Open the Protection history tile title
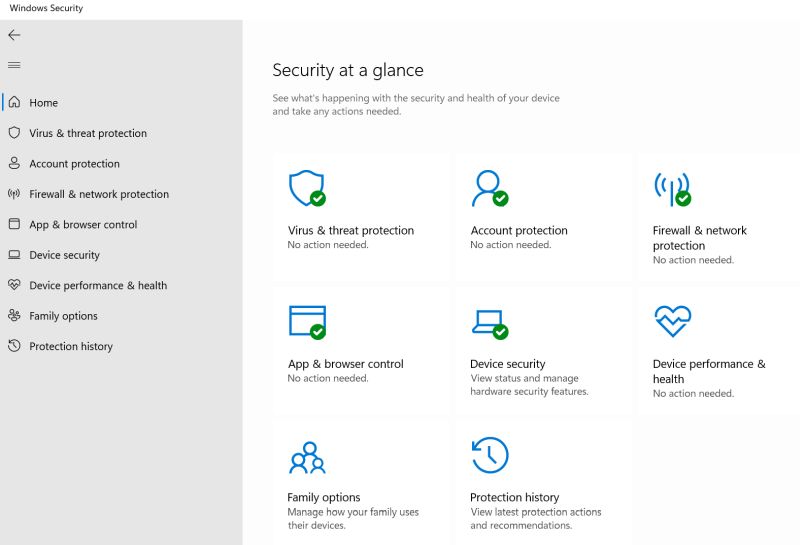 (514, 497)
